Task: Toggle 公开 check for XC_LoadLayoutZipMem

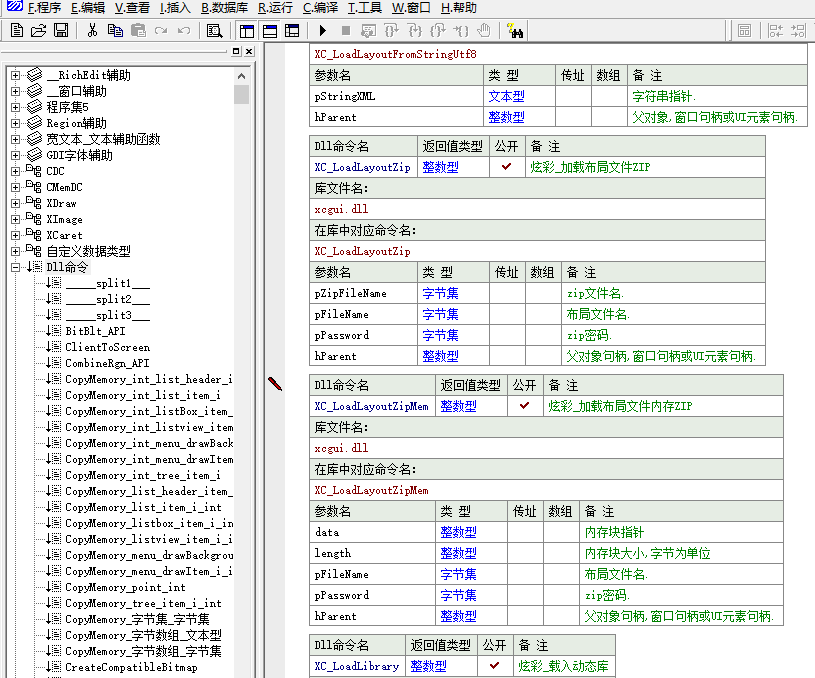Action: 525,406
